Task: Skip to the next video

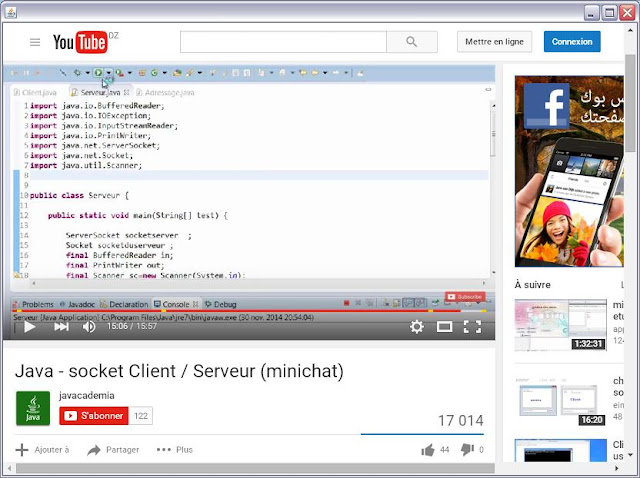Action: 61,327
